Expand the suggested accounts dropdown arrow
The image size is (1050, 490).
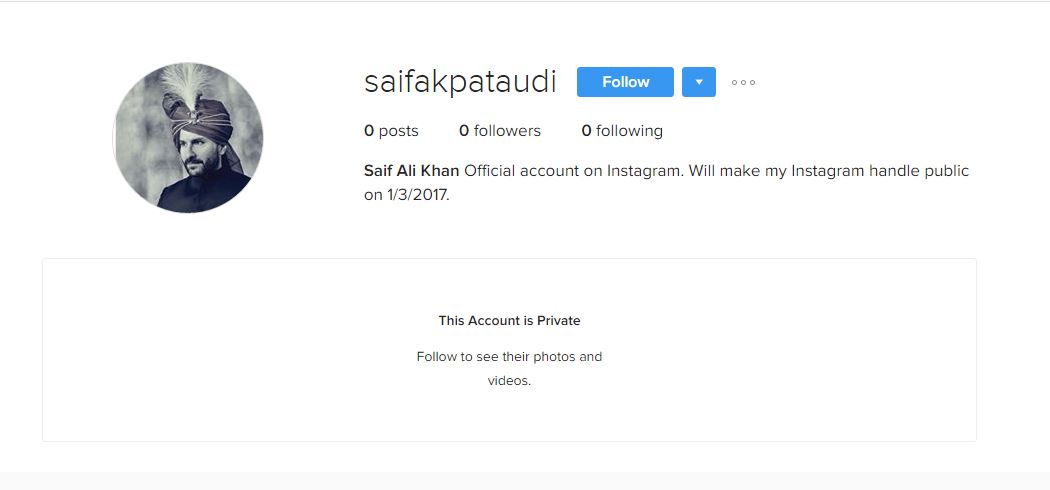coord(698,82)
